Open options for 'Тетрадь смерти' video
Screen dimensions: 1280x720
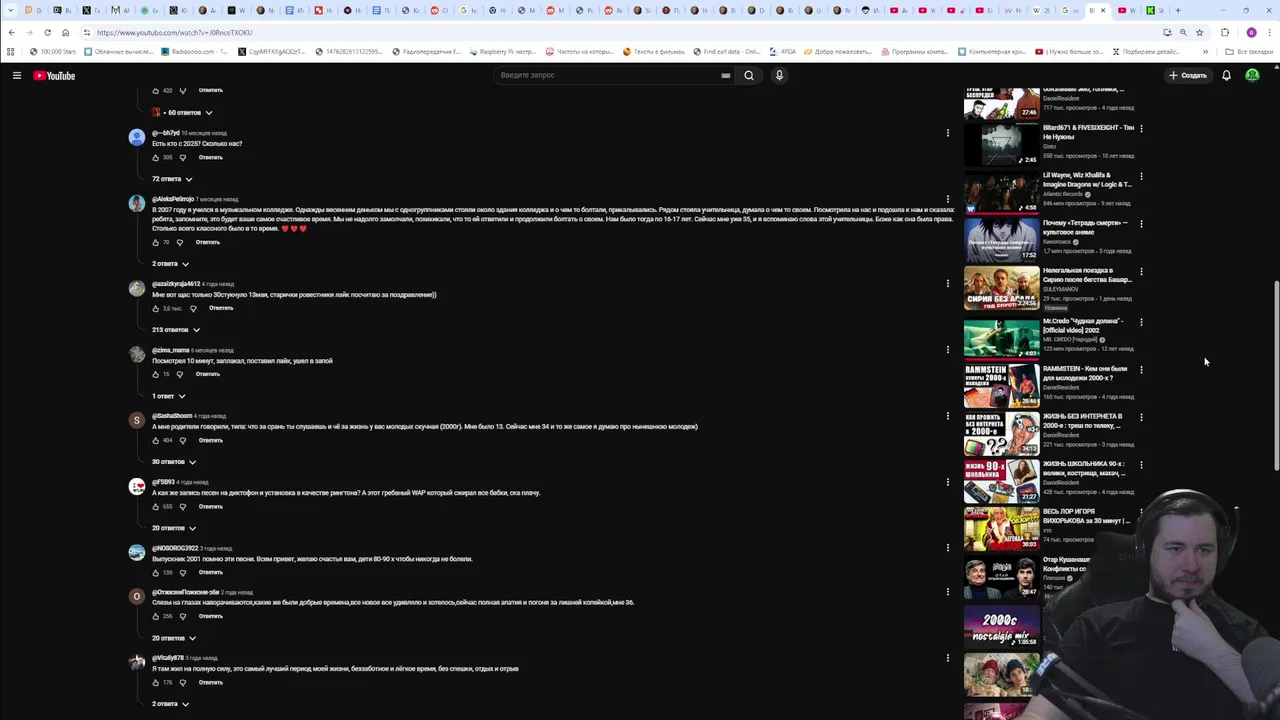1141,224
